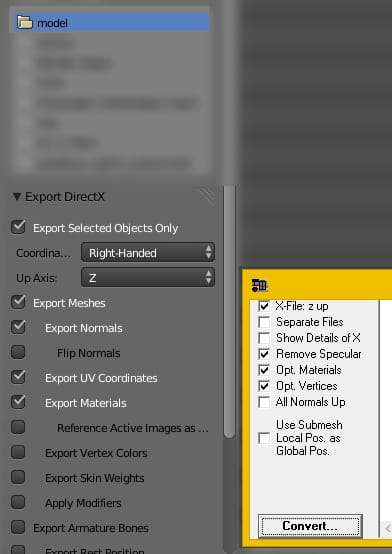Uncheck X-File: z up option

264,306
